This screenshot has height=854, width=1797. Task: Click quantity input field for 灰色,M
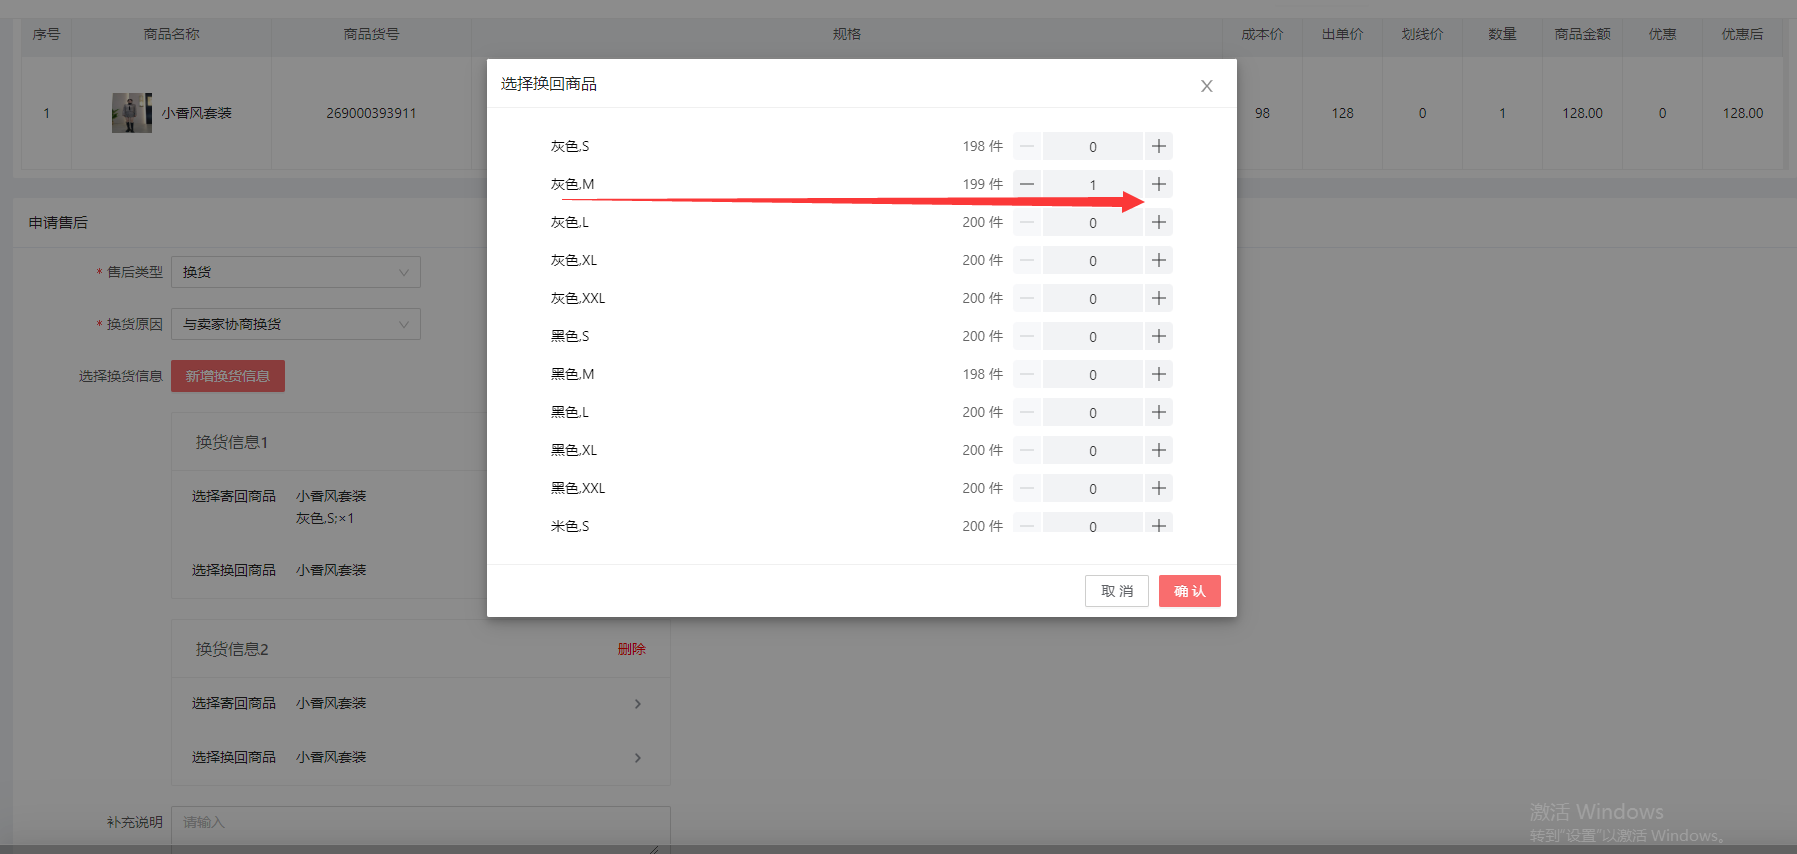[1092, 184]
